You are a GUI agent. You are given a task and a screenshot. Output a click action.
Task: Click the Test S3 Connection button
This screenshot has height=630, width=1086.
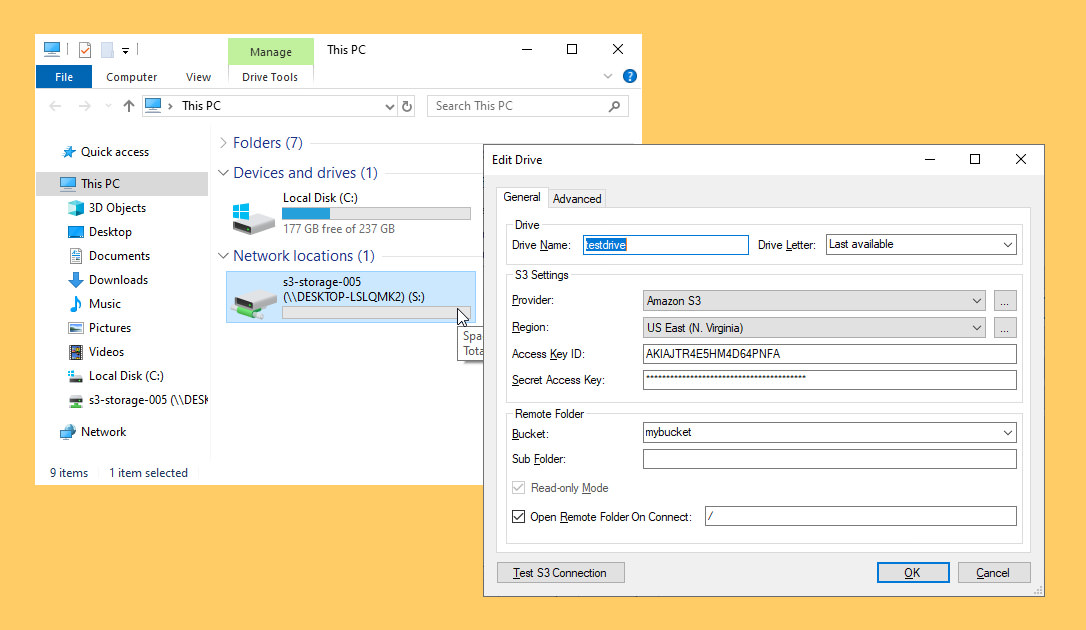(560, 573)
